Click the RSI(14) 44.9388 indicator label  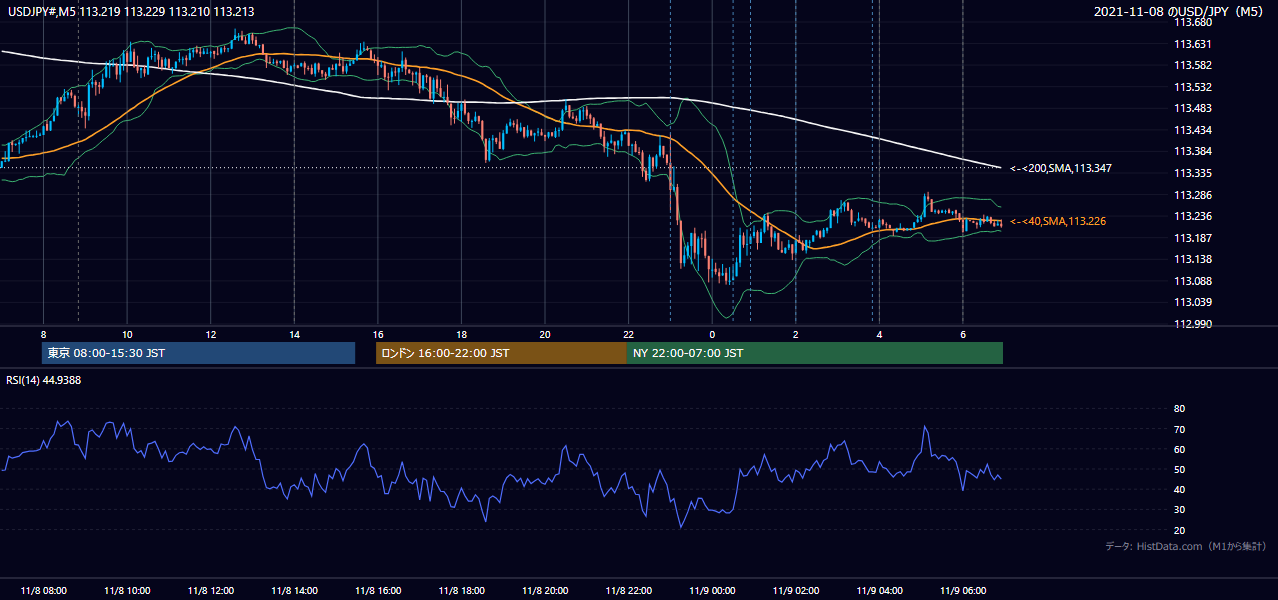coord(44,380)
